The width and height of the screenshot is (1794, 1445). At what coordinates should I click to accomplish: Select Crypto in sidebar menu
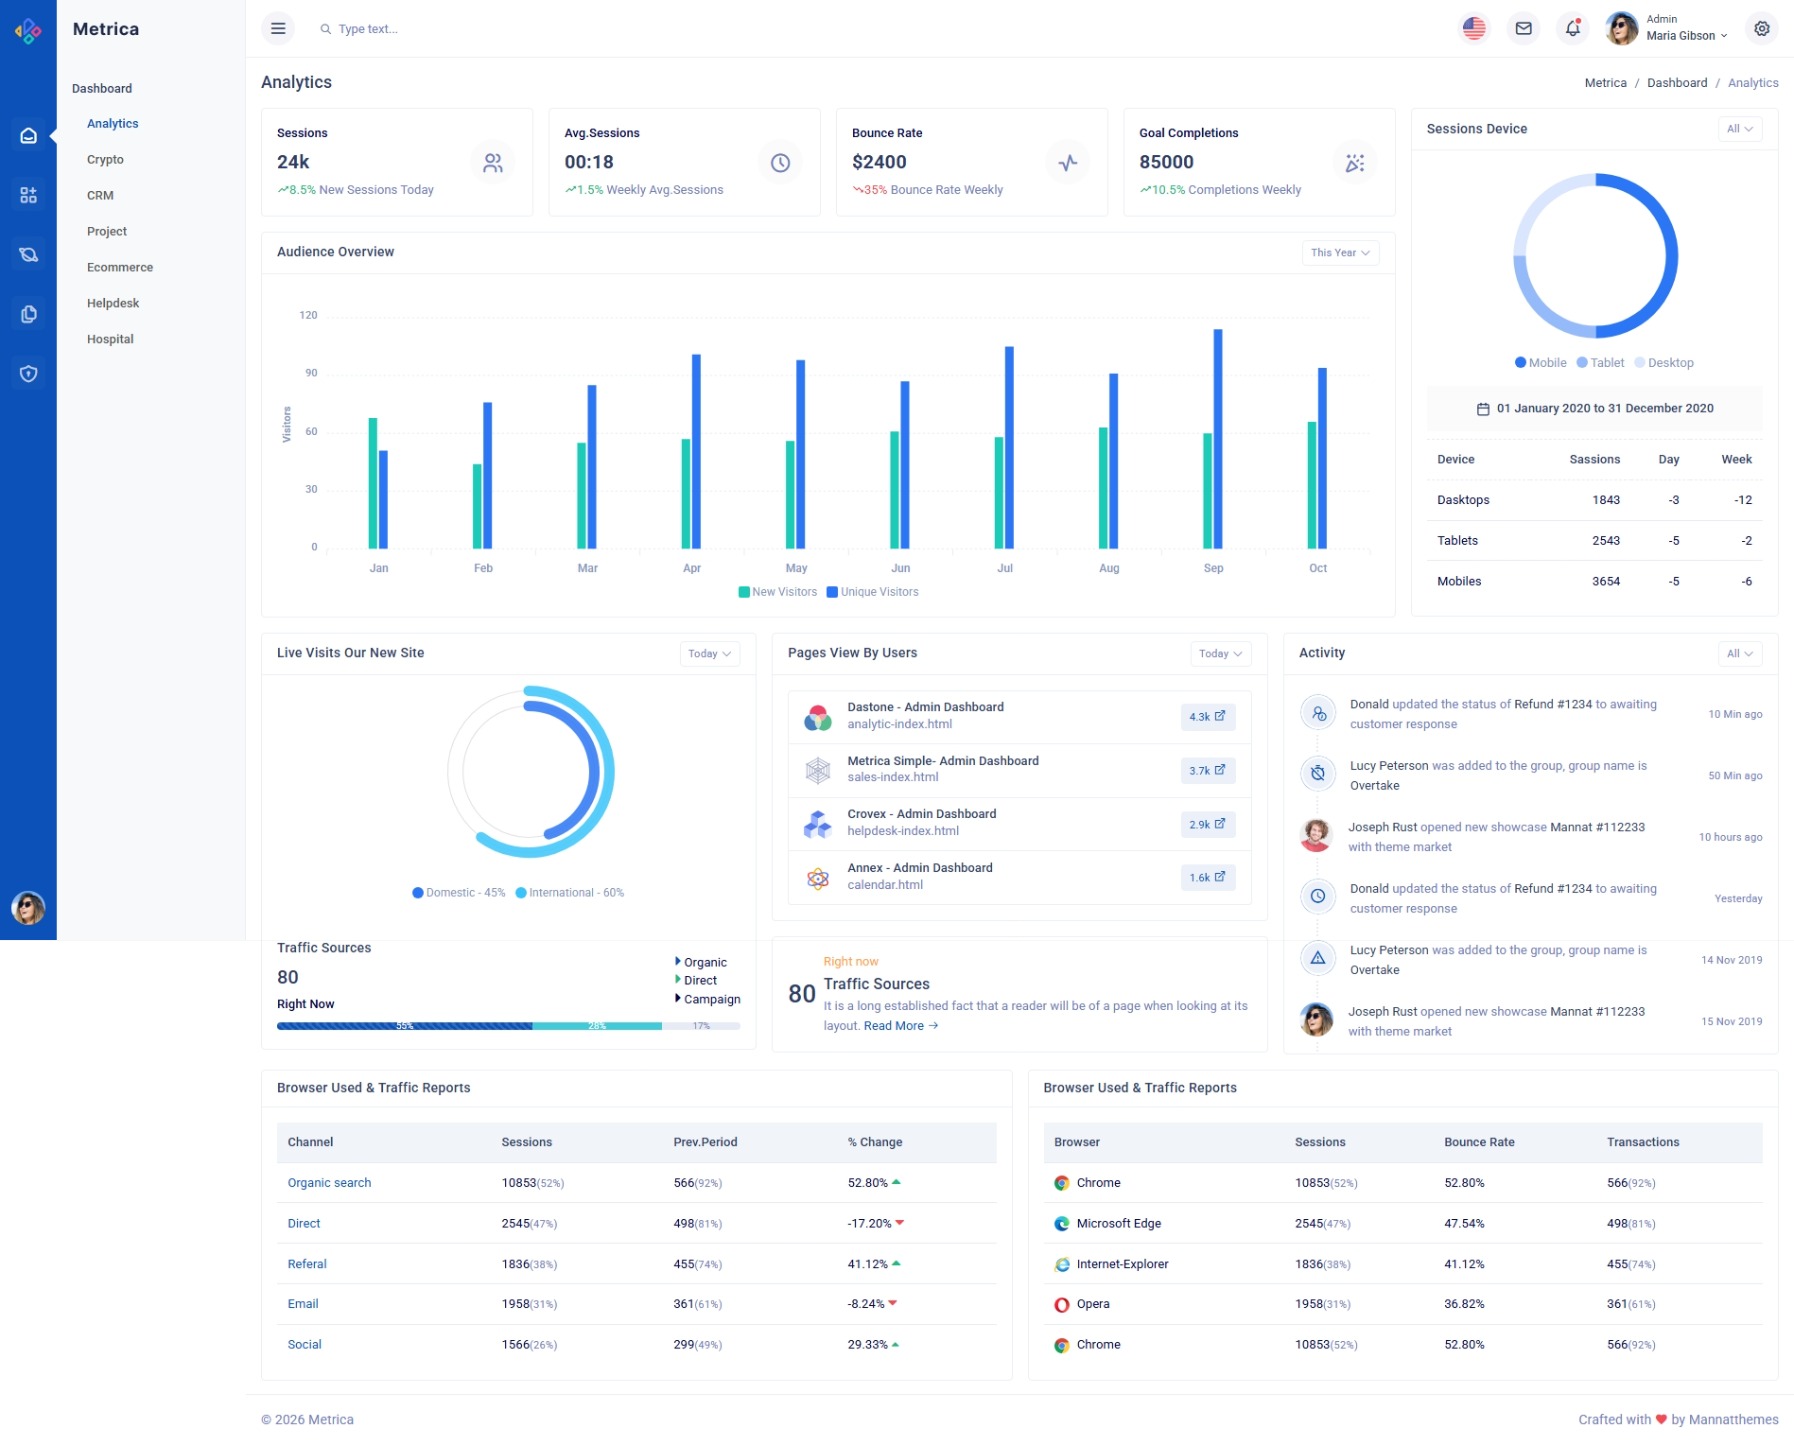(105, 160)
